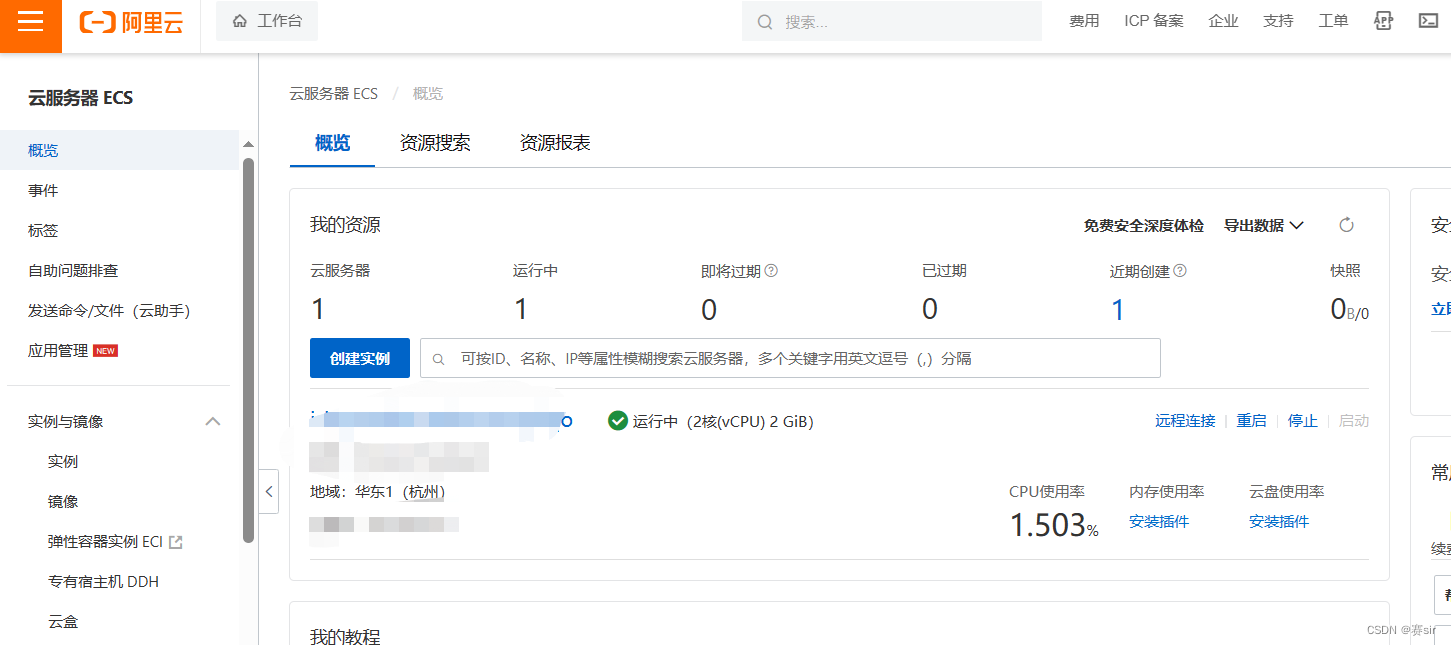
Task: Open the Cloud Shell terminal icon
Action: [1428, 21]
